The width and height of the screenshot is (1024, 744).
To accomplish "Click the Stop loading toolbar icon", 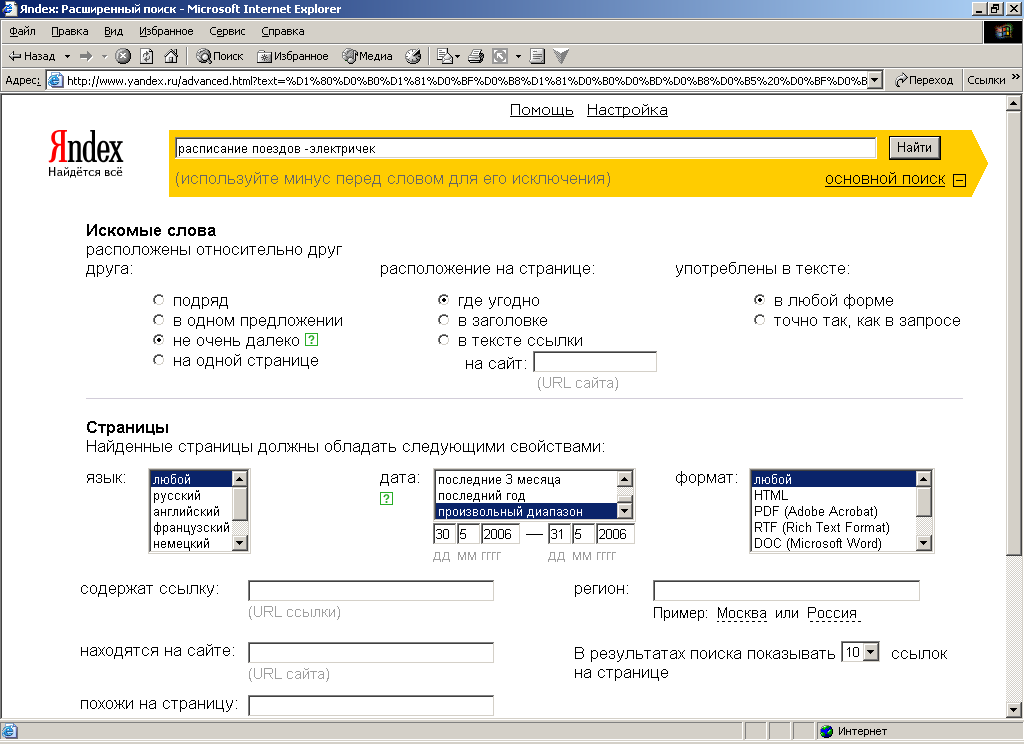I will point(123,56).
